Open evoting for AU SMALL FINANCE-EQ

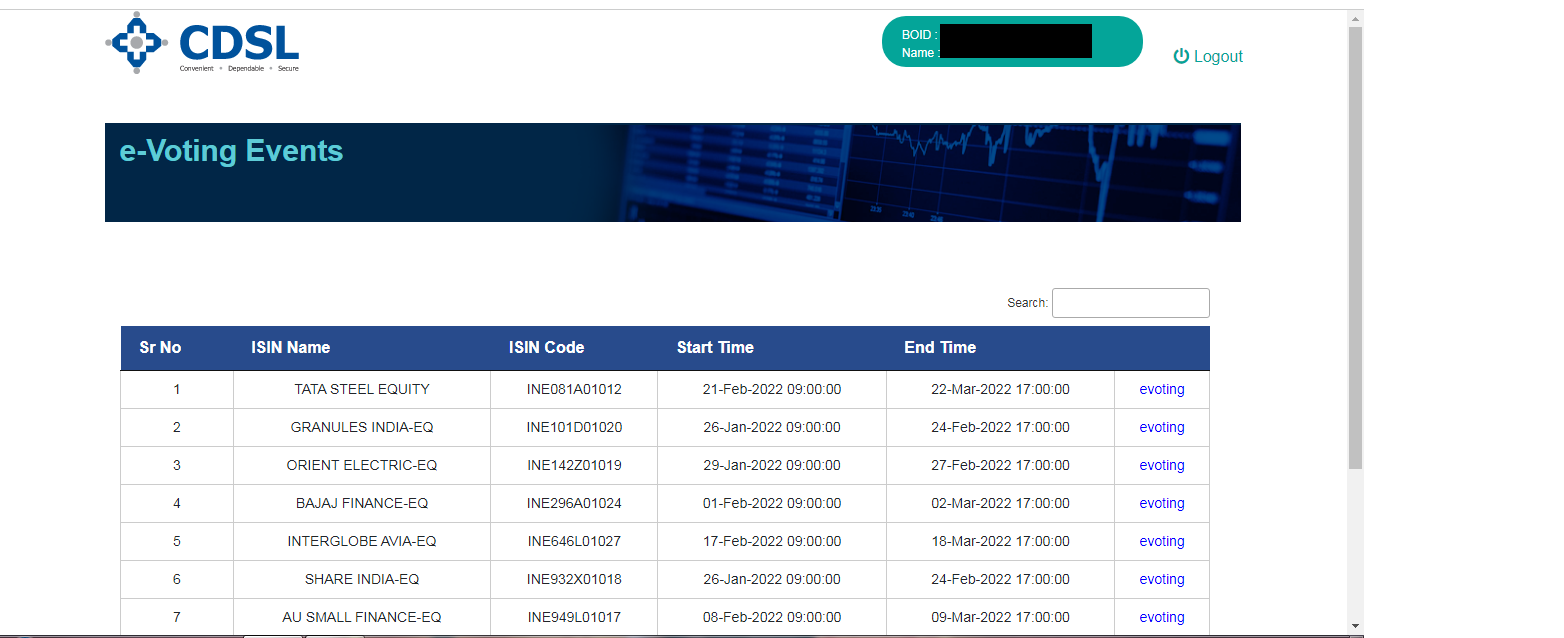pyautogui.click(x=1162, y=618)
